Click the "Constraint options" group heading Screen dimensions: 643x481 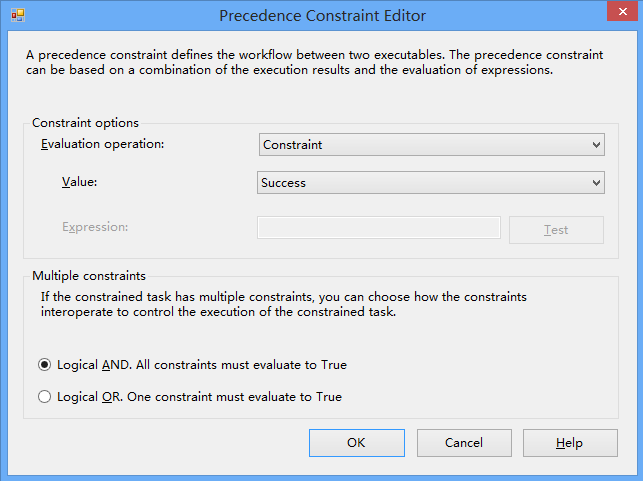click(x=85, y=122)
